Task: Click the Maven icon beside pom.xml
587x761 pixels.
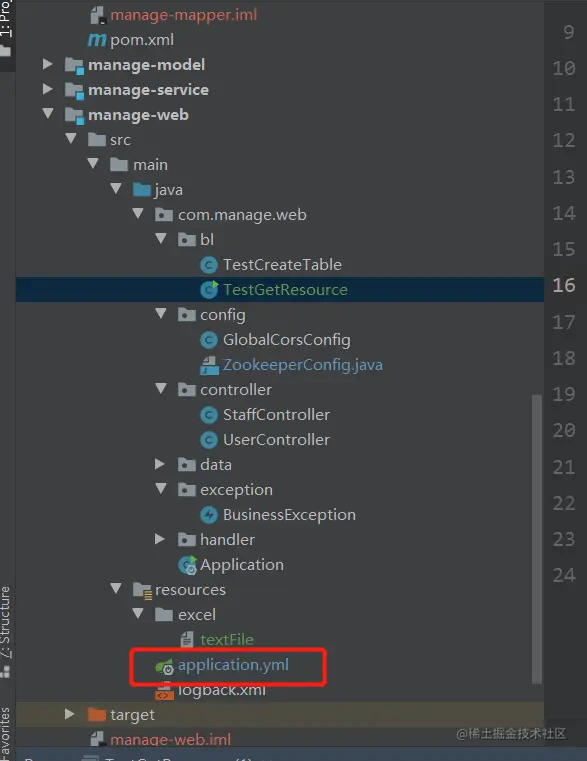Action: 97,40
